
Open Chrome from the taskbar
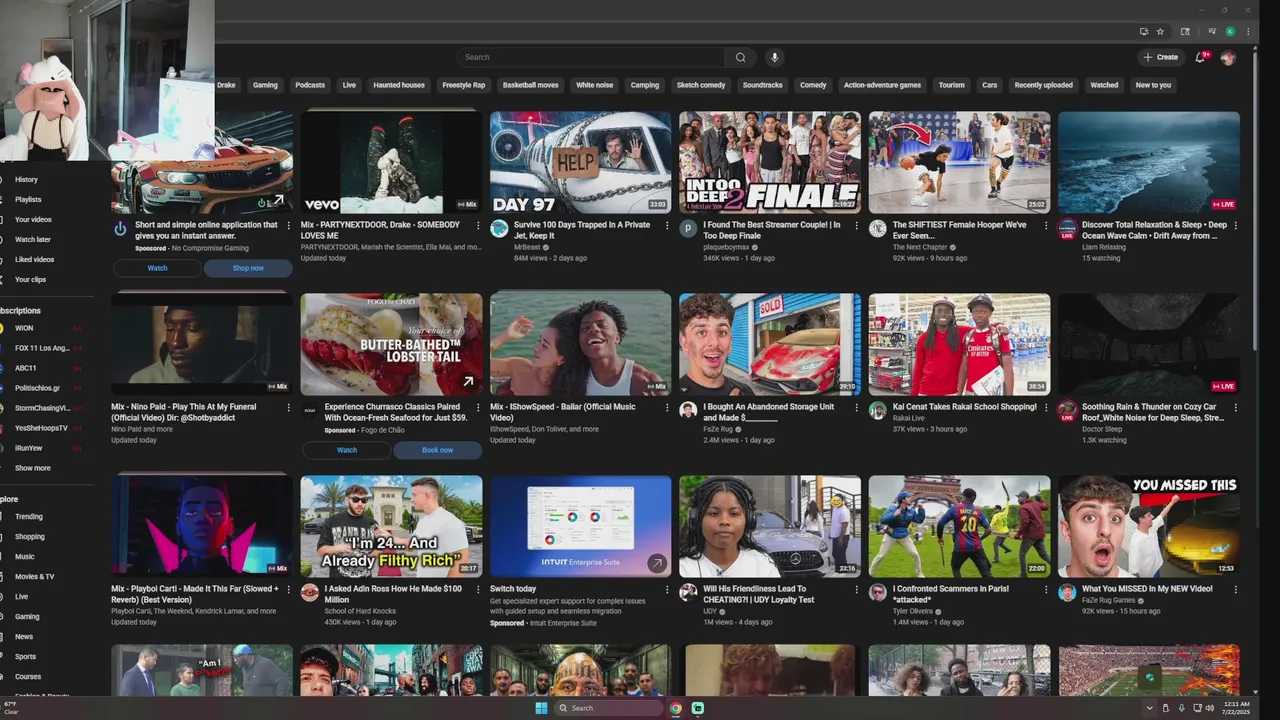point(676,708)
